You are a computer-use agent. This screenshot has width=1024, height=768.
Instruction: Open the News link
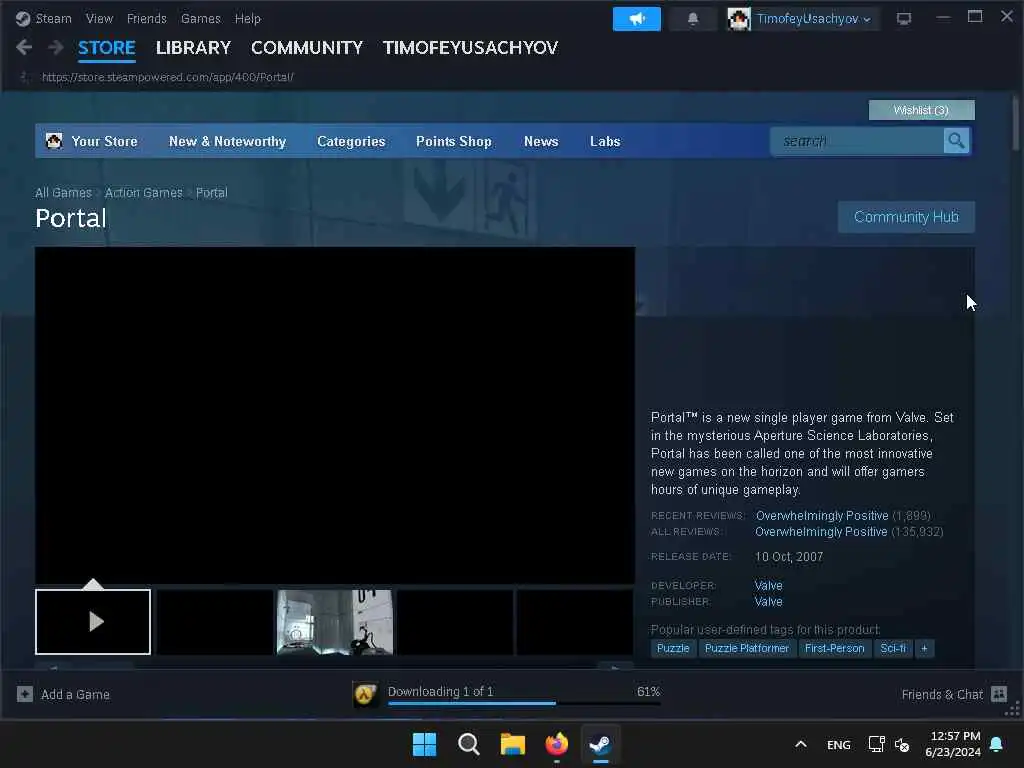(x=541, y=141)
